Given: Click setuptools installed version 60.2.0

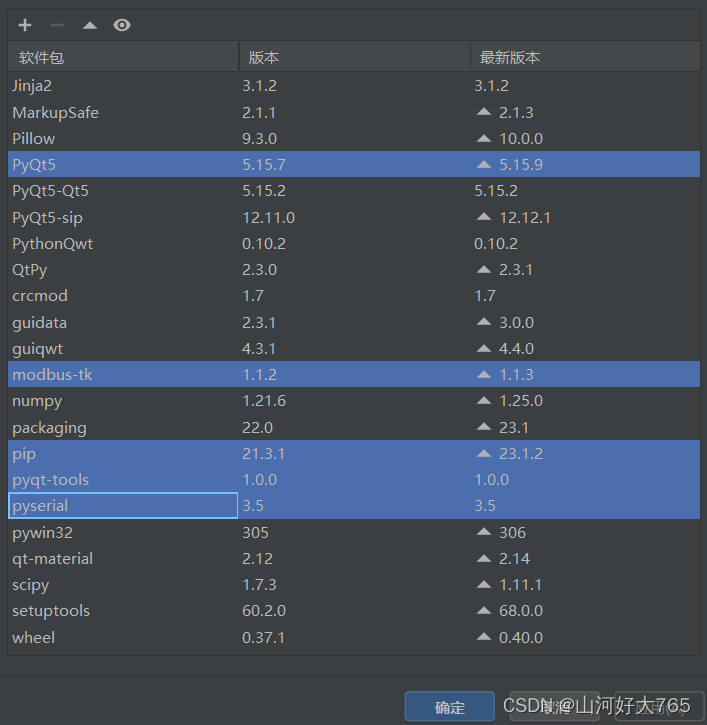Looking at the screenshot, I should [264, 610].
